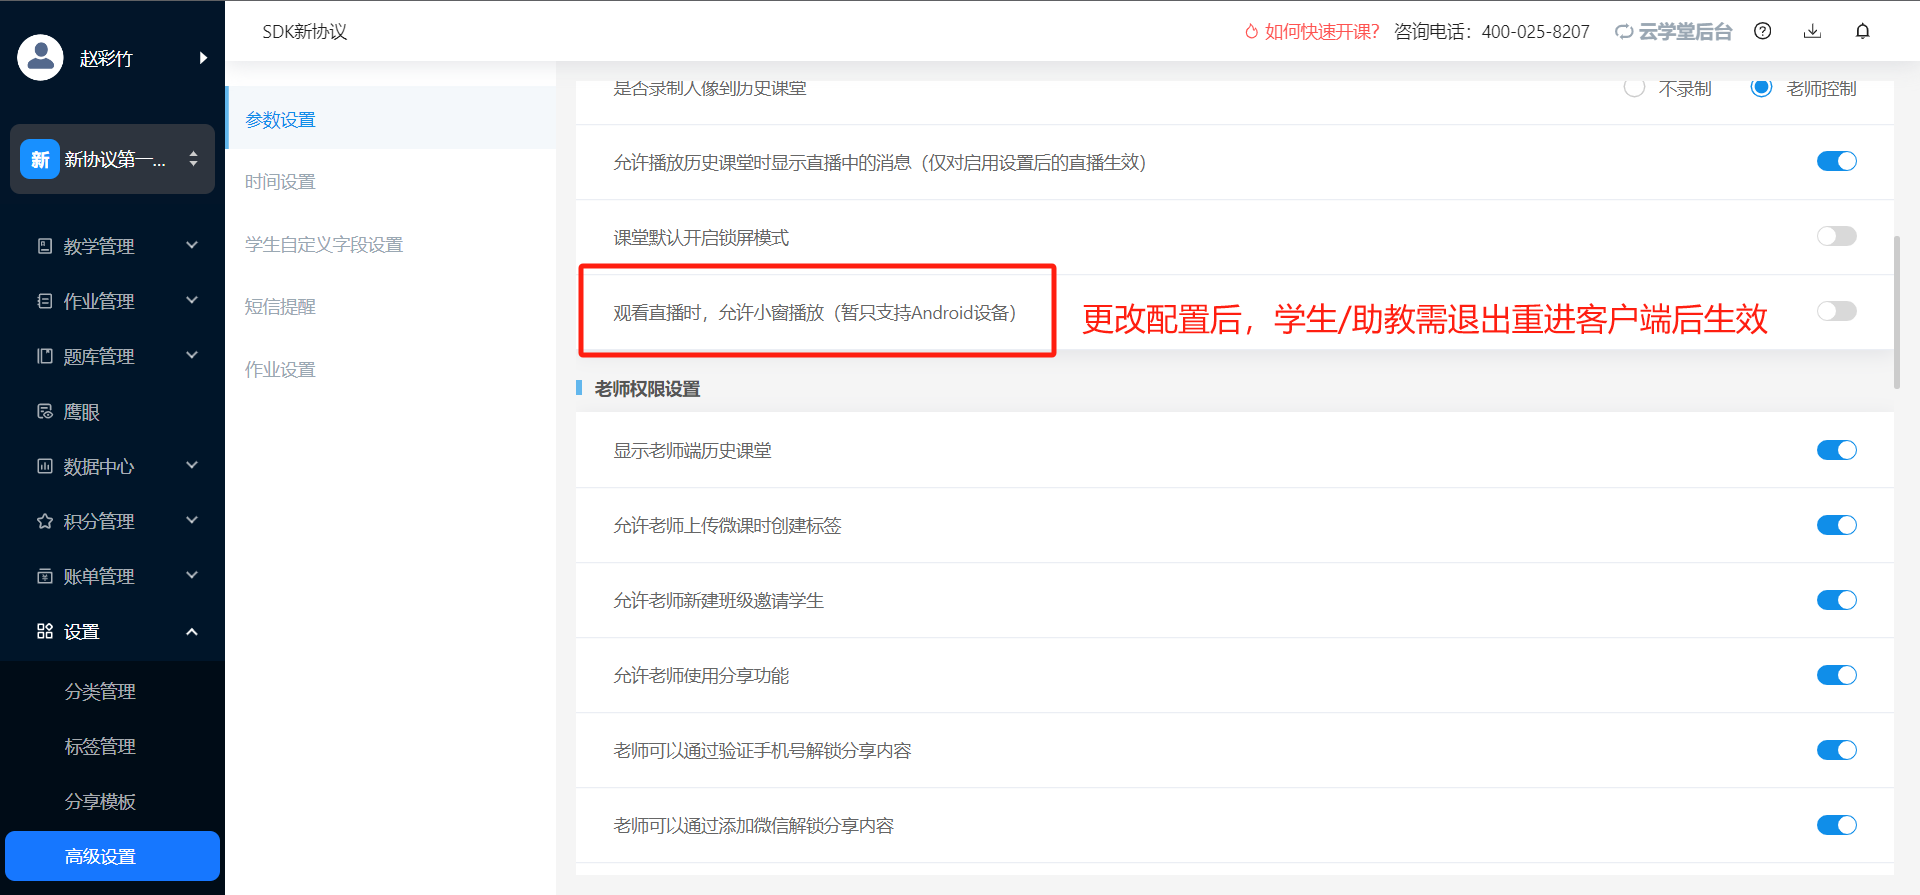This screenshot has height=895, width=1920.
Task: Enable 课堂默认开启锁屏模式 switch
Action: tap(1837, 236)
